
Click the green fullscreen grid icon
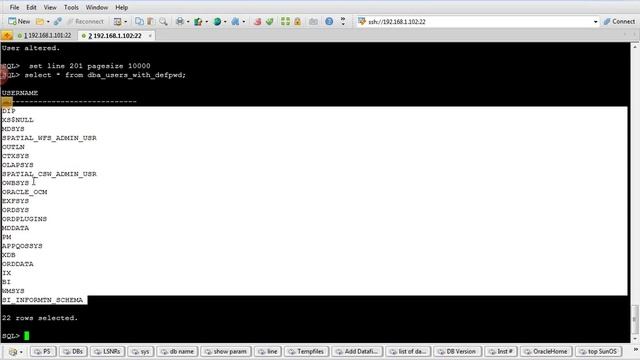pyautogui.click(x=285, y=21)
